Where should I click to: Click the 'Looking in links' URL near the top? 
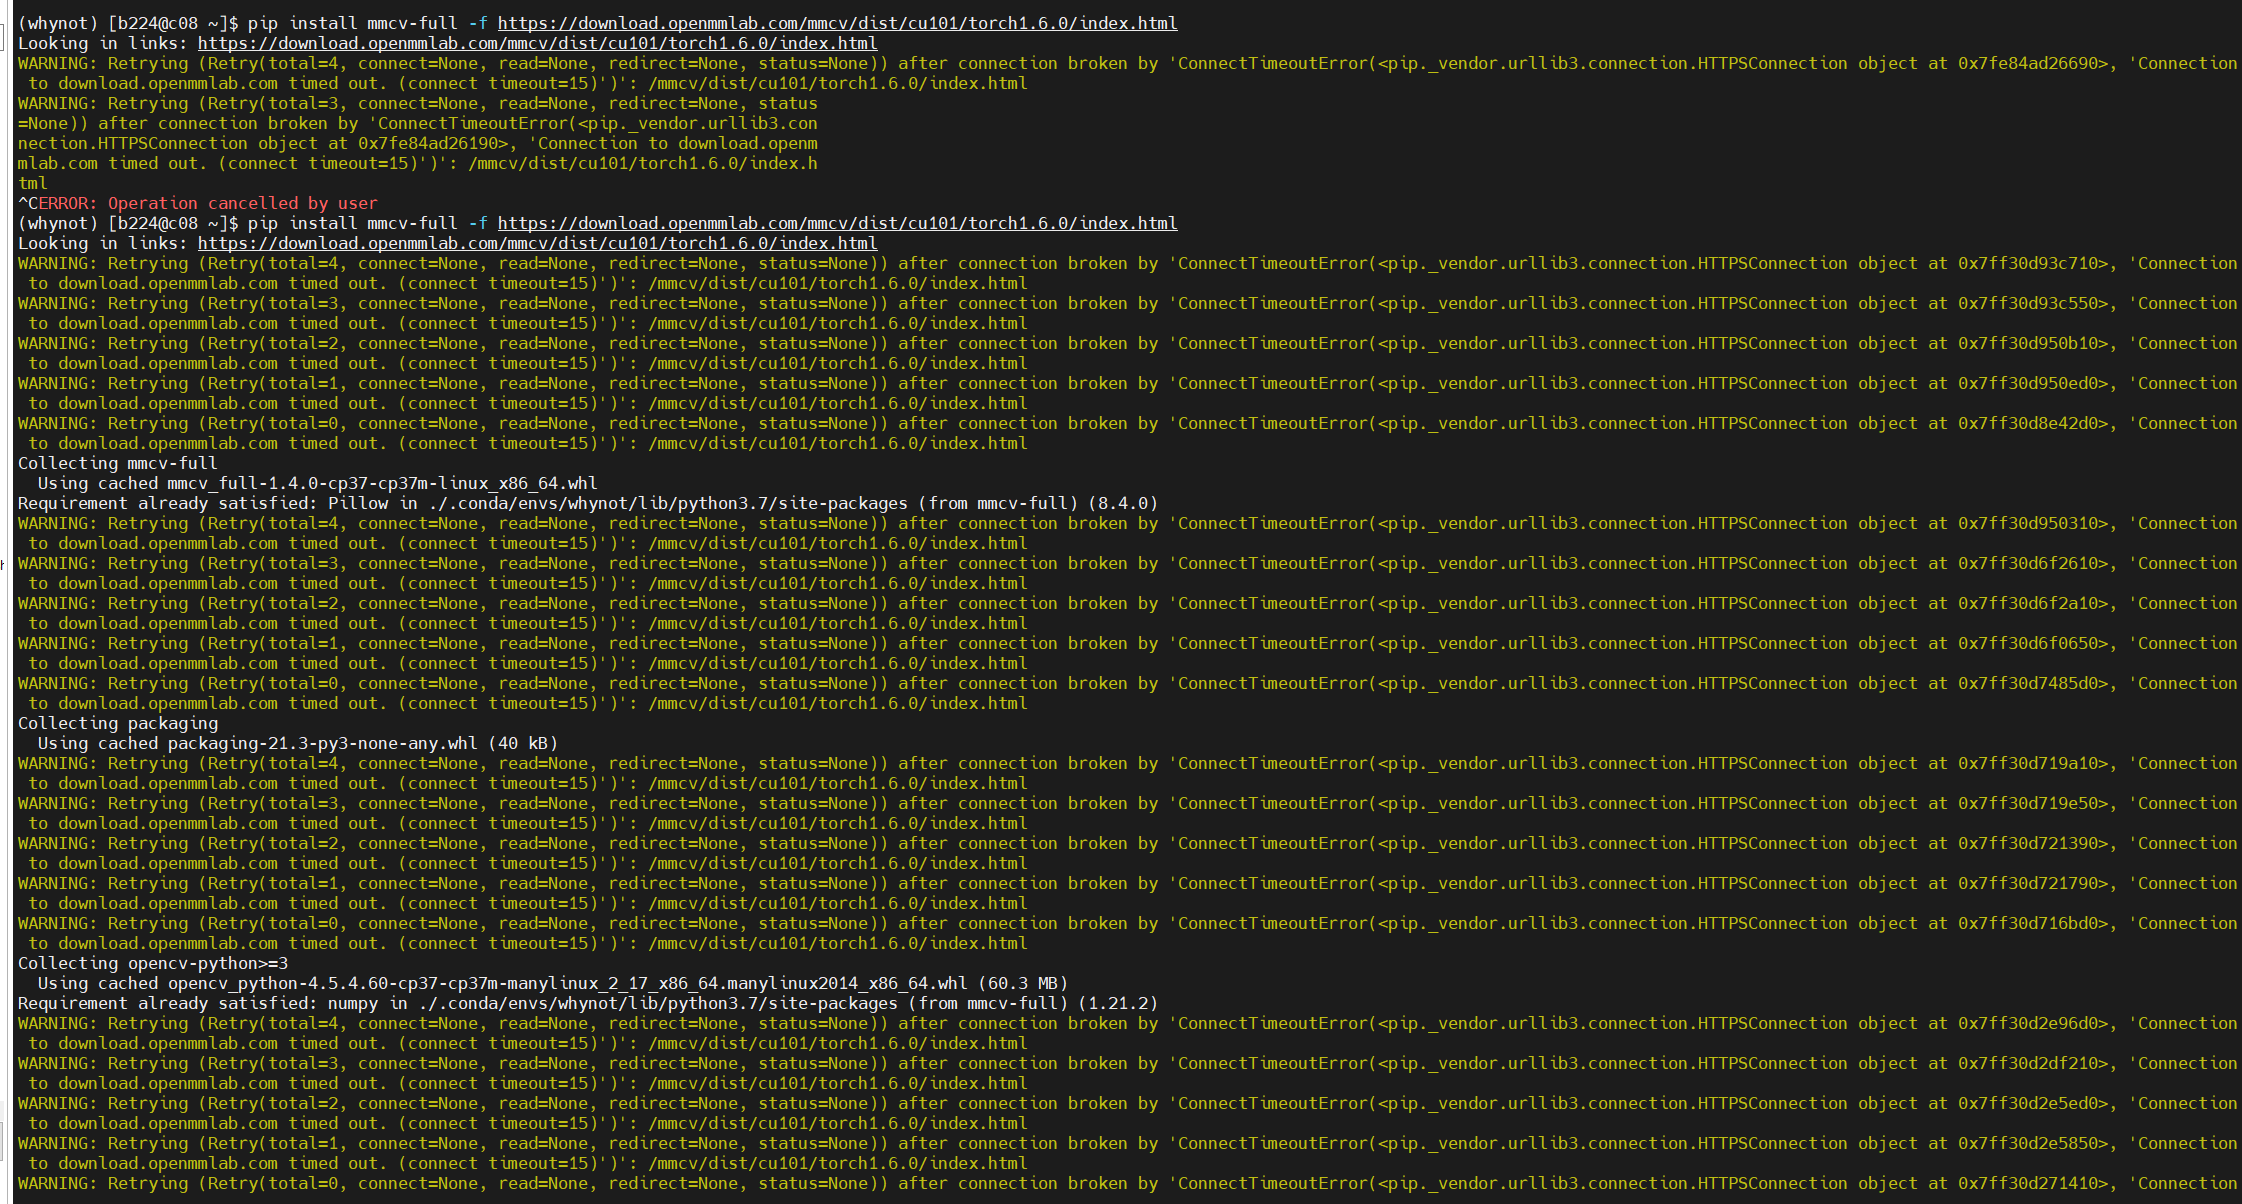tap(538, 43)
